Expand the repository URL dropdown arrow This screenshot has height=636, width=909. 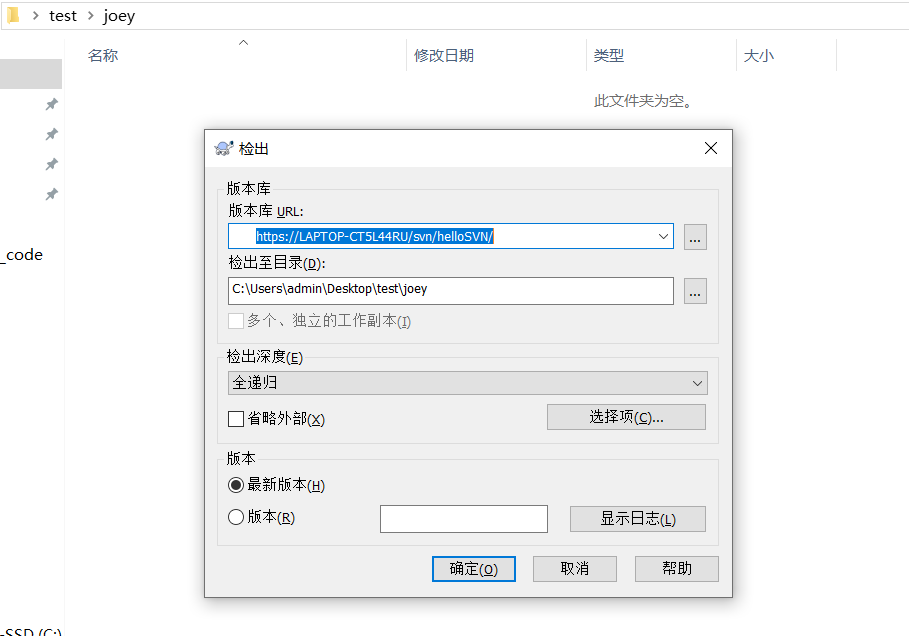tap(663, 237)
